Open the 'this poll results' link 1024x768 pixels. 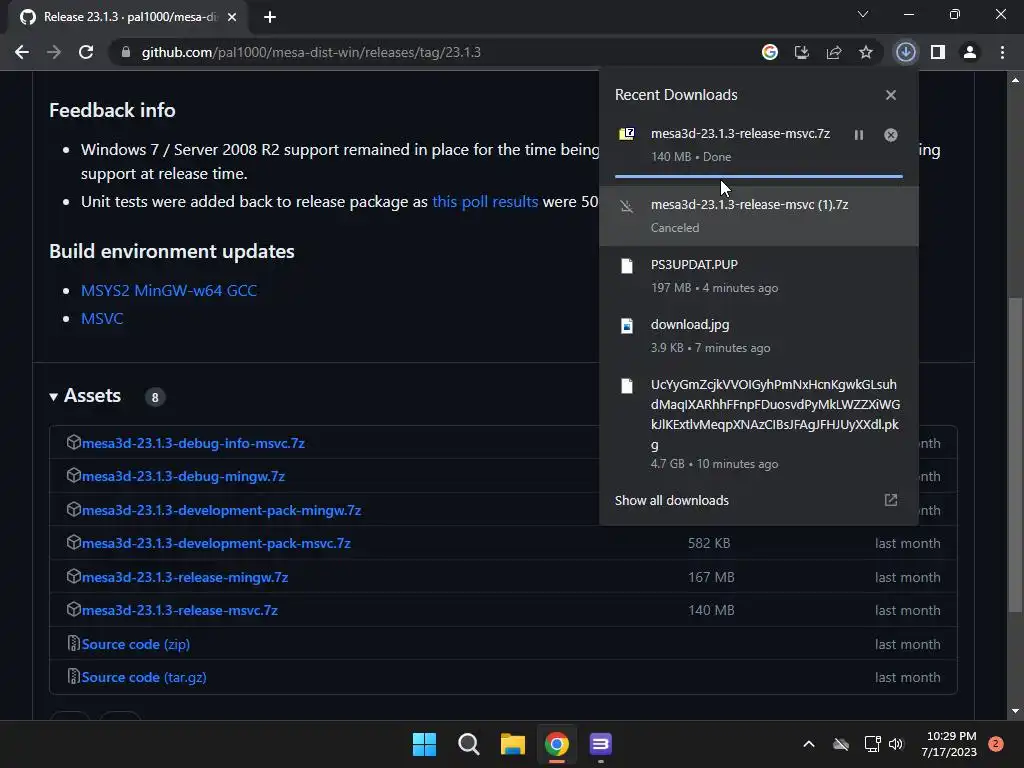485,202
